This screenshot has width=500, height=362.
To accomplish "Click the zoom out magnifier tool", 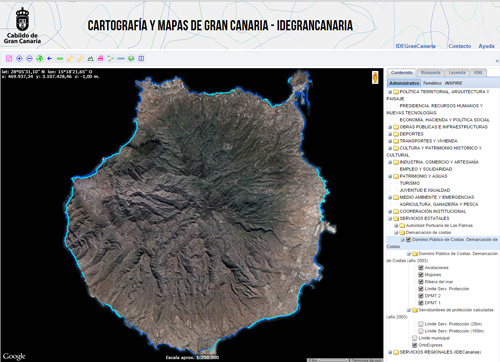I will point(29,59).
